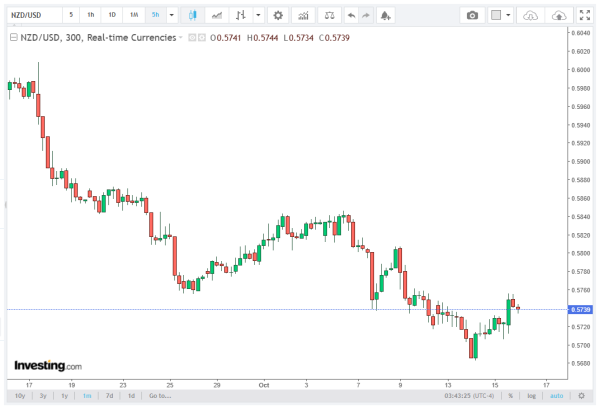Click the indicators icon in toolbar

pyautogui.click(x=216, y=16)
